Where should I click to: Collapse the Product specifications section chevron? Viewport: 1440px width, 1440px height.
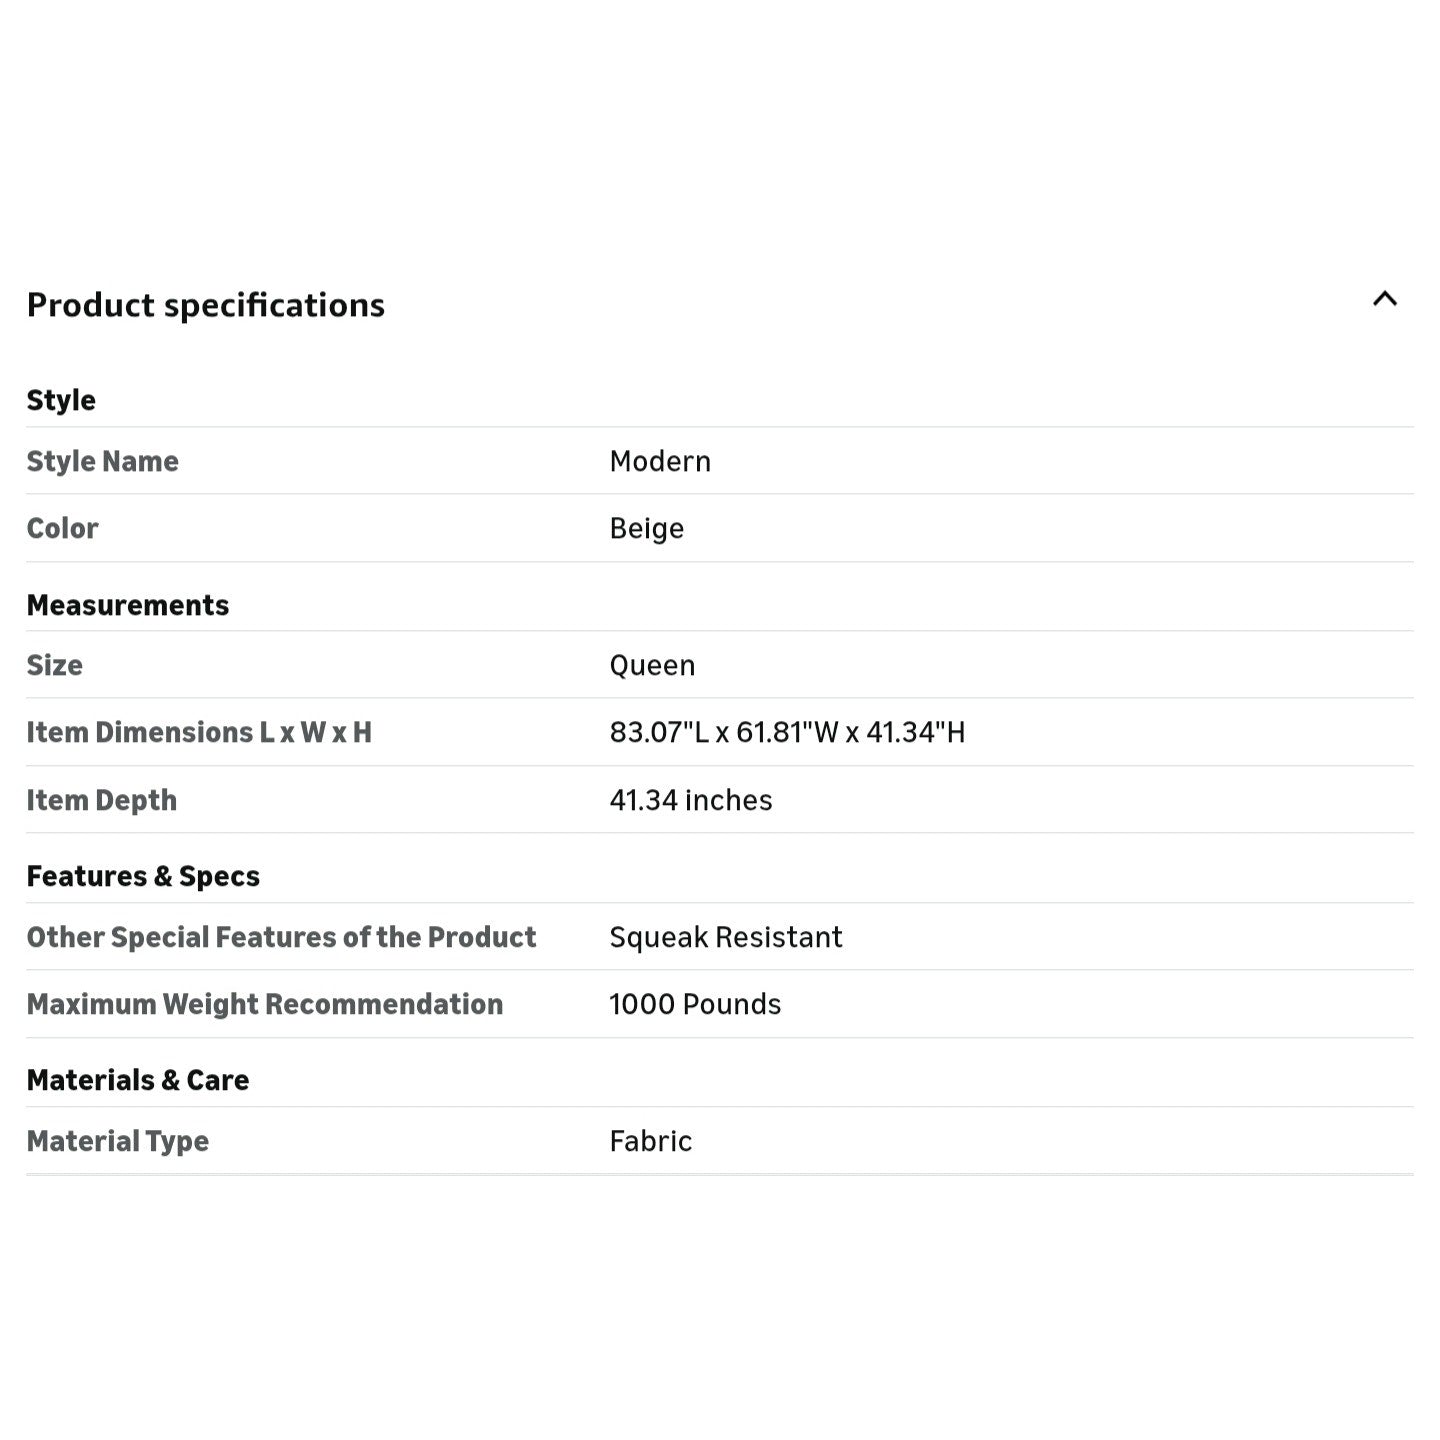(1384, 299)
